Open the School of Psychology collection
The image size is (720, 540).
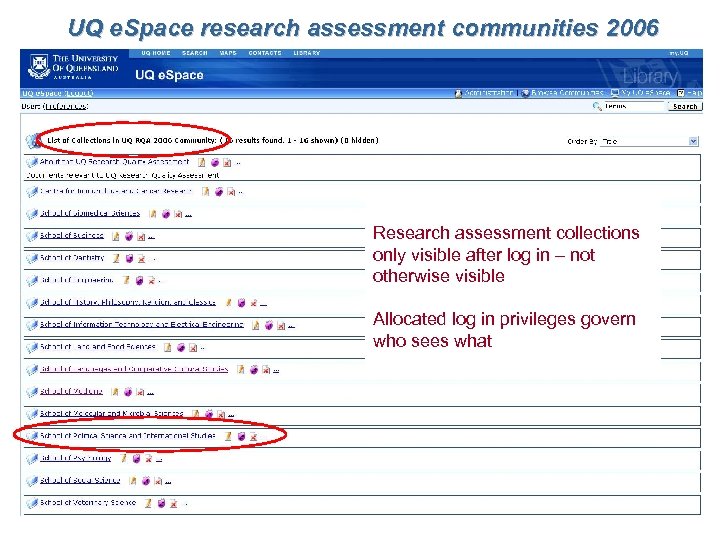(76, 458)
